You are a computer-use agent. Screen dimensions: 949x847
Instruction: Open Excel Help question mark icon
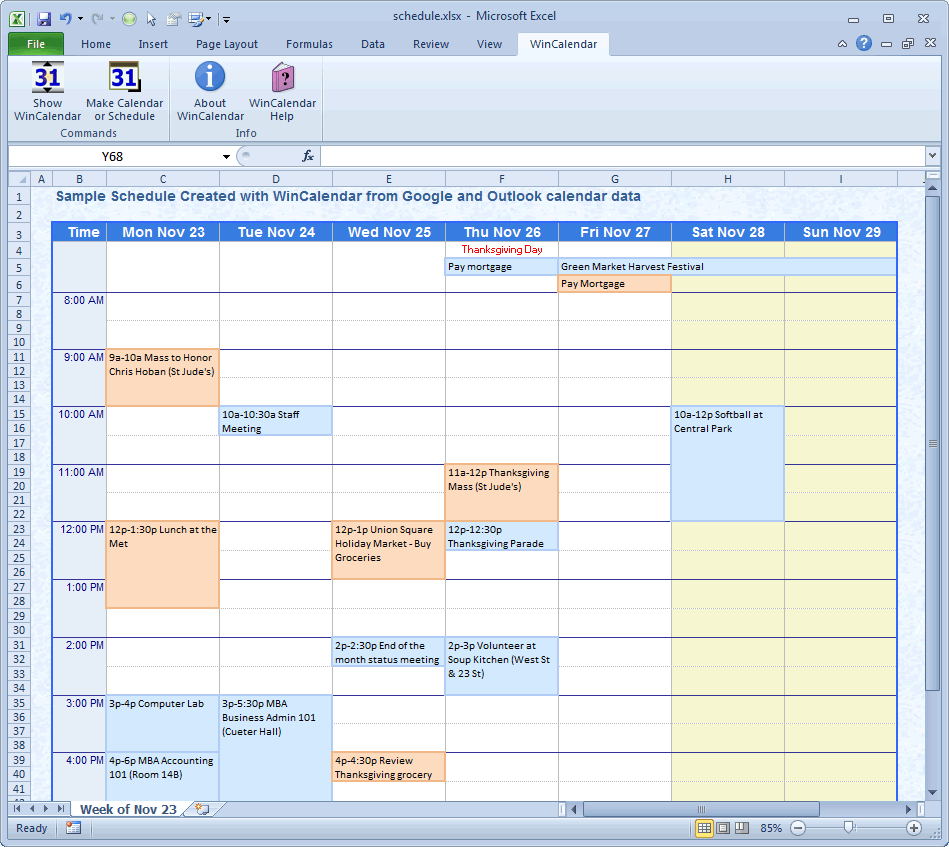[864, 44]
